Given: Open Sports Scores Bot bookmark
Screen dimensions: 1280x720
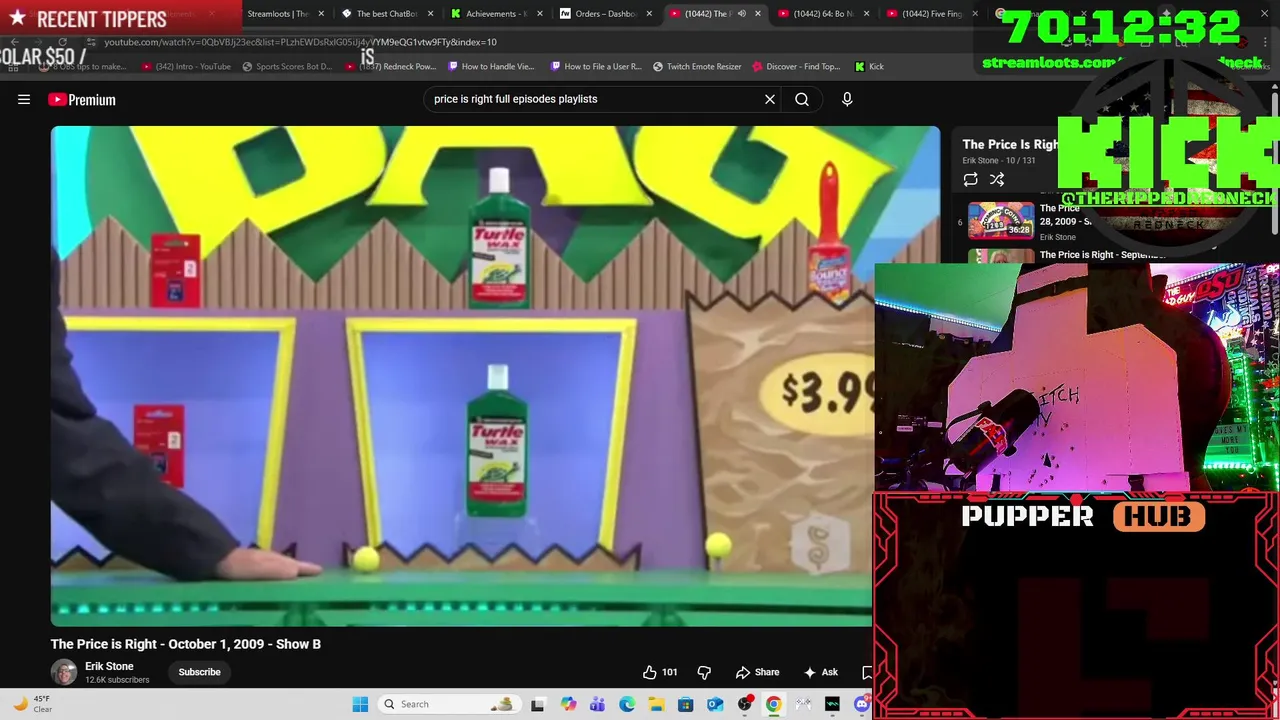Looking at the screenshot, I should point(287,66).
